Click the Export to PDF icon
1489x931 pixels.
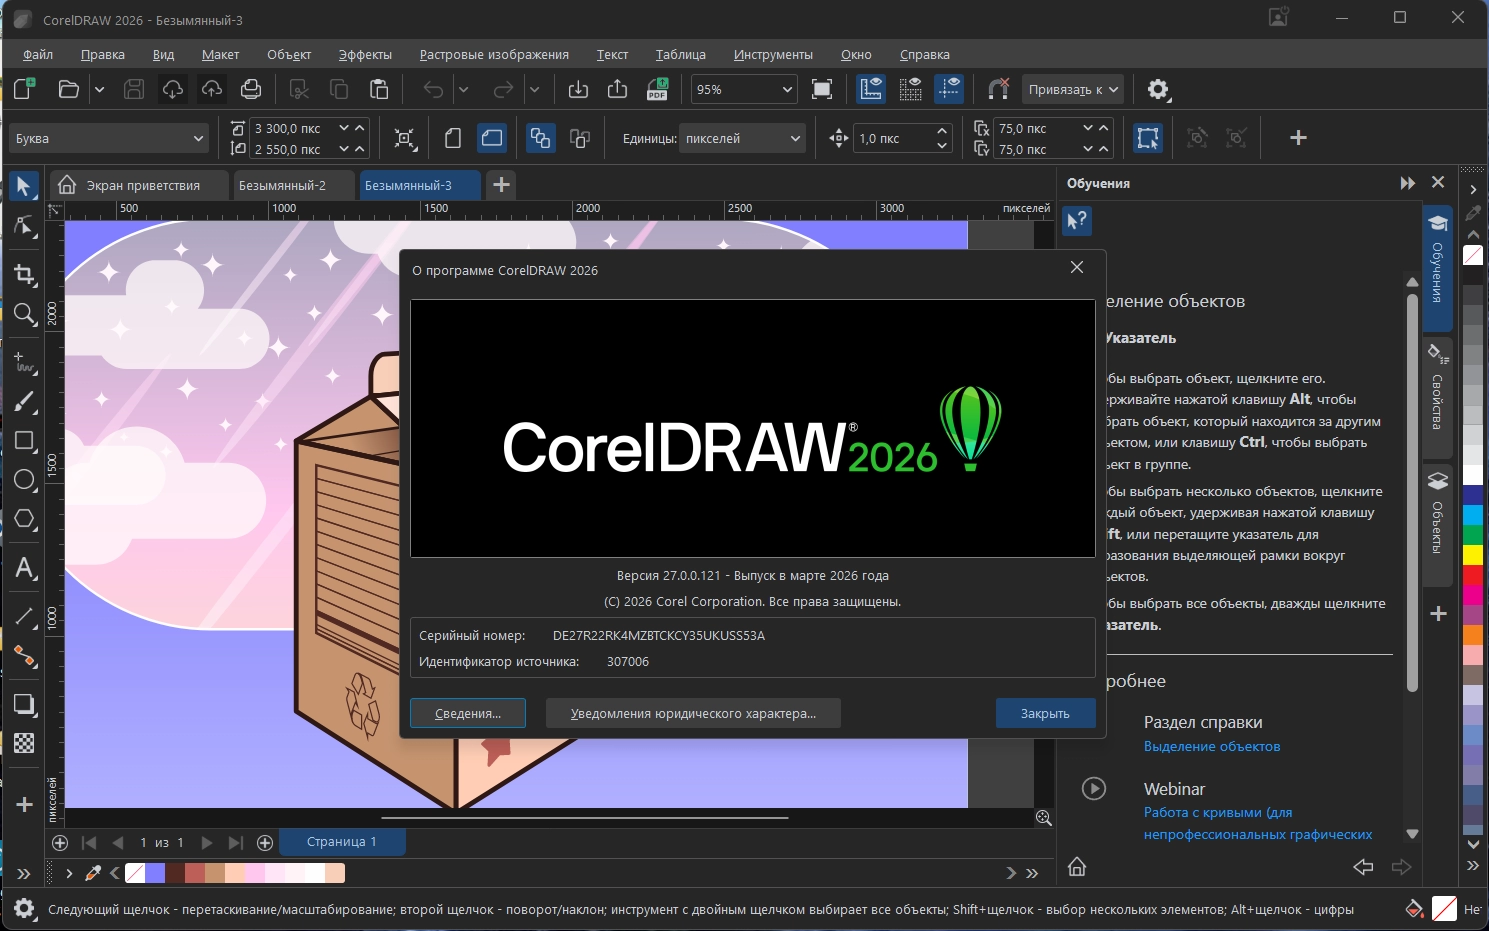(657, 89)
